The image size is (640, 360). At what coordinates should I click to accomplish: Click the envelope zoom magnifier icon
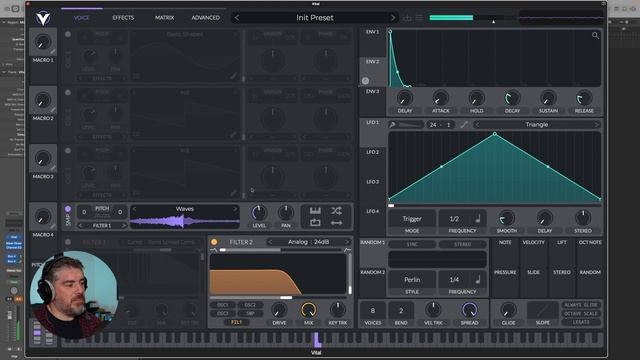tap(596, 36)
